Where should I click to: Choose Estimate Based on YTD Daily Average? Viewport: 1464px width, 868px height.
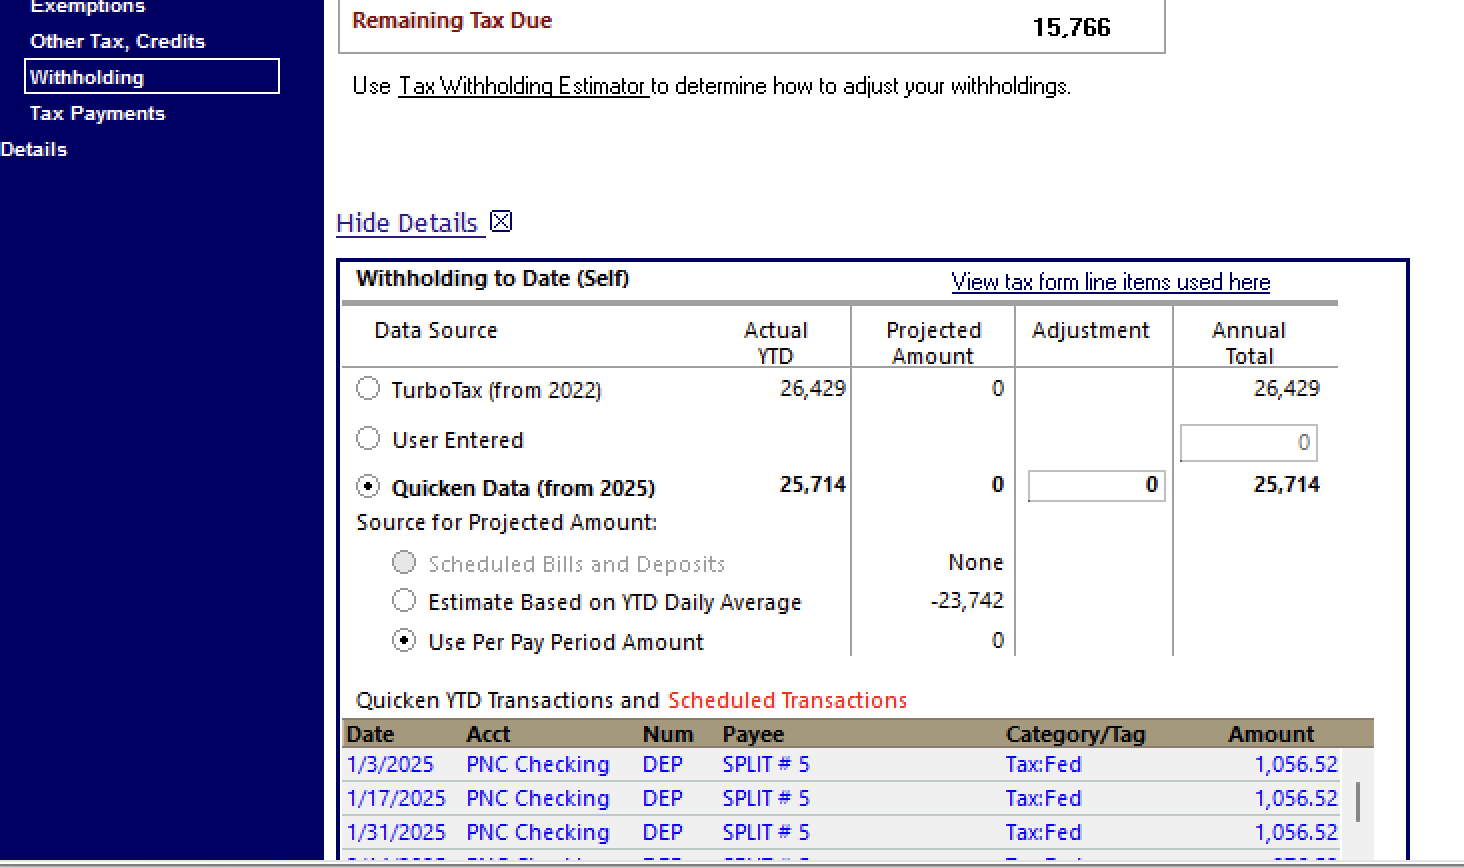tap(404, 600)
